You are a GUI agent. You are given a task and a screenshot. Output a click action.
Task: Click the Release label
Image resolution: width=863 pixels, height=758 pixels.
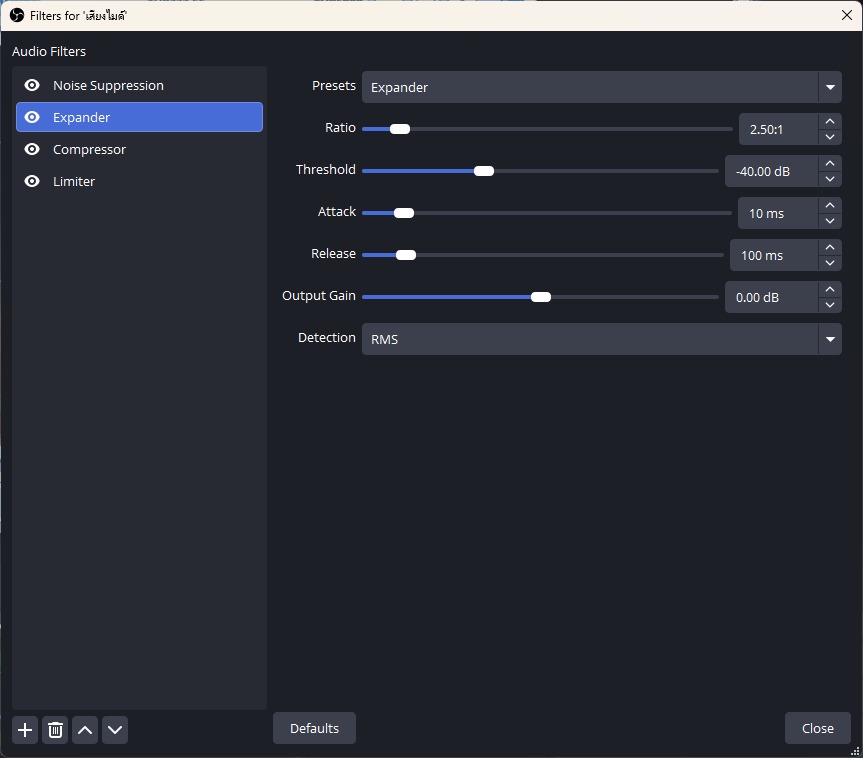tap(333, 253)
